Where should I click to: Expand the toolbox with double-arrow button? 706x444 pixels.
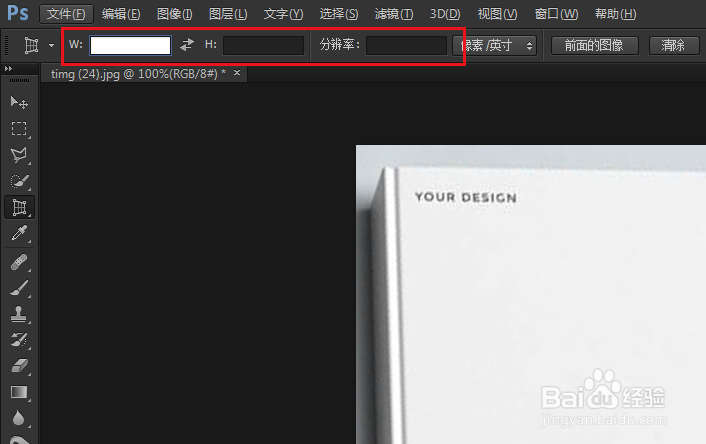8,68
